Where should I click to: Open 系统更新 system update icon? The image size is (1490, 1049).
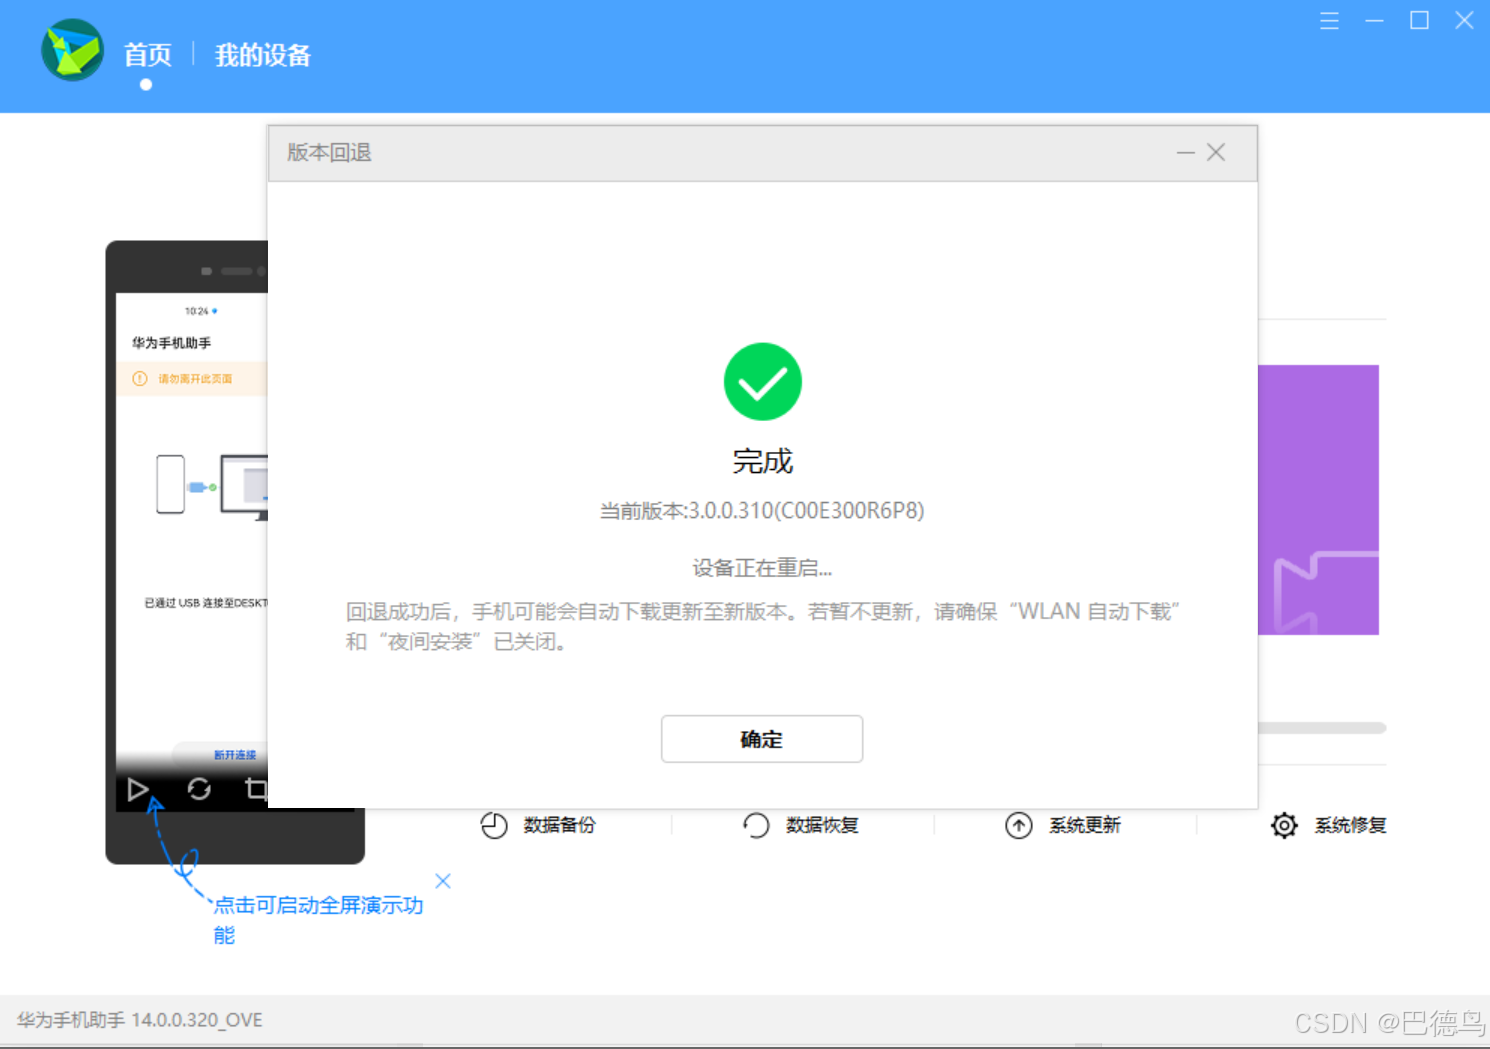point(1018,825)
